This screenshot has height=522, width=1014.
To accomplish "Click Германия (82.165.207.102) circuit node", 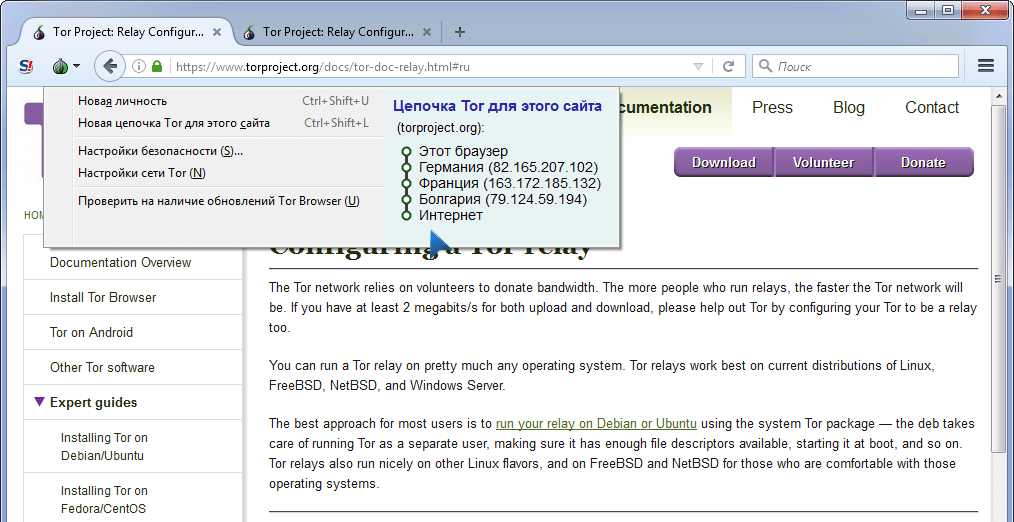I will [x=508, y=168].
